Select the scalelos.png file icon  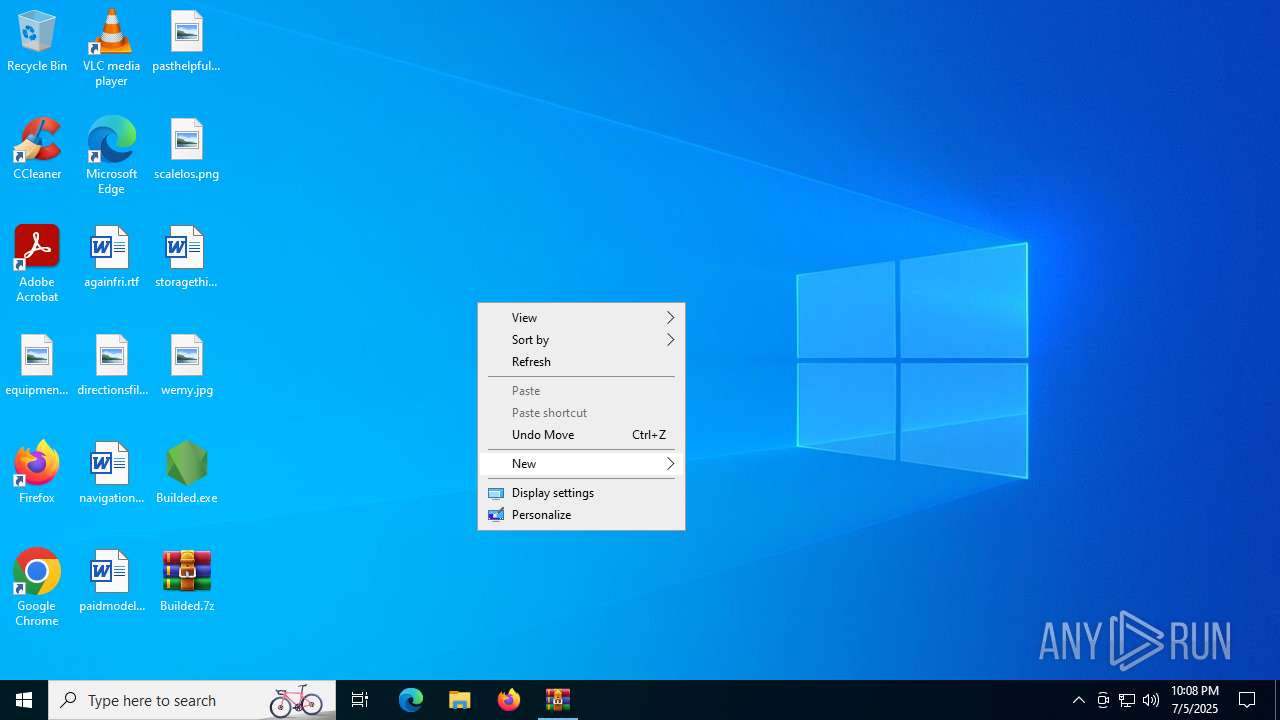coord(186,150)
